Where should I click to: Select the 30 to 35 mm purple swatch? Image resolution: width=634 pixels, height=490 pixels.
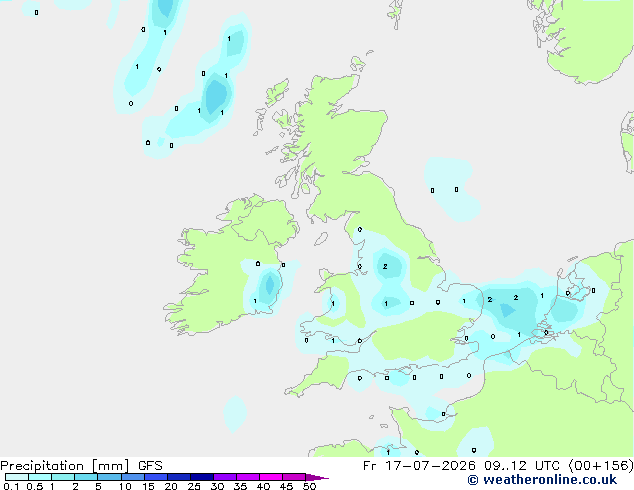224,477
